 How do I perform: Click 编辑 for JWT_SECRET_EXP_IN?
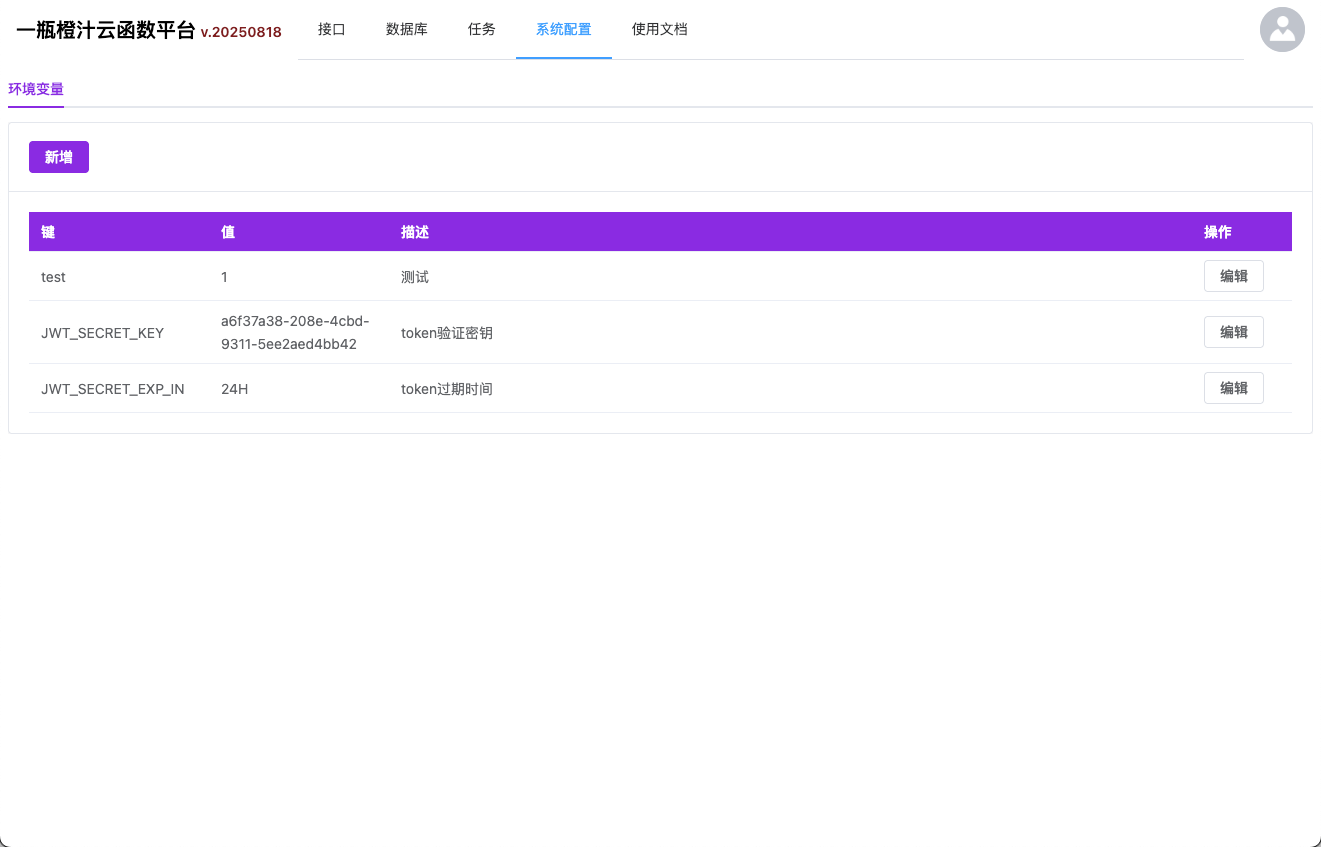[x=1233, y=388]
